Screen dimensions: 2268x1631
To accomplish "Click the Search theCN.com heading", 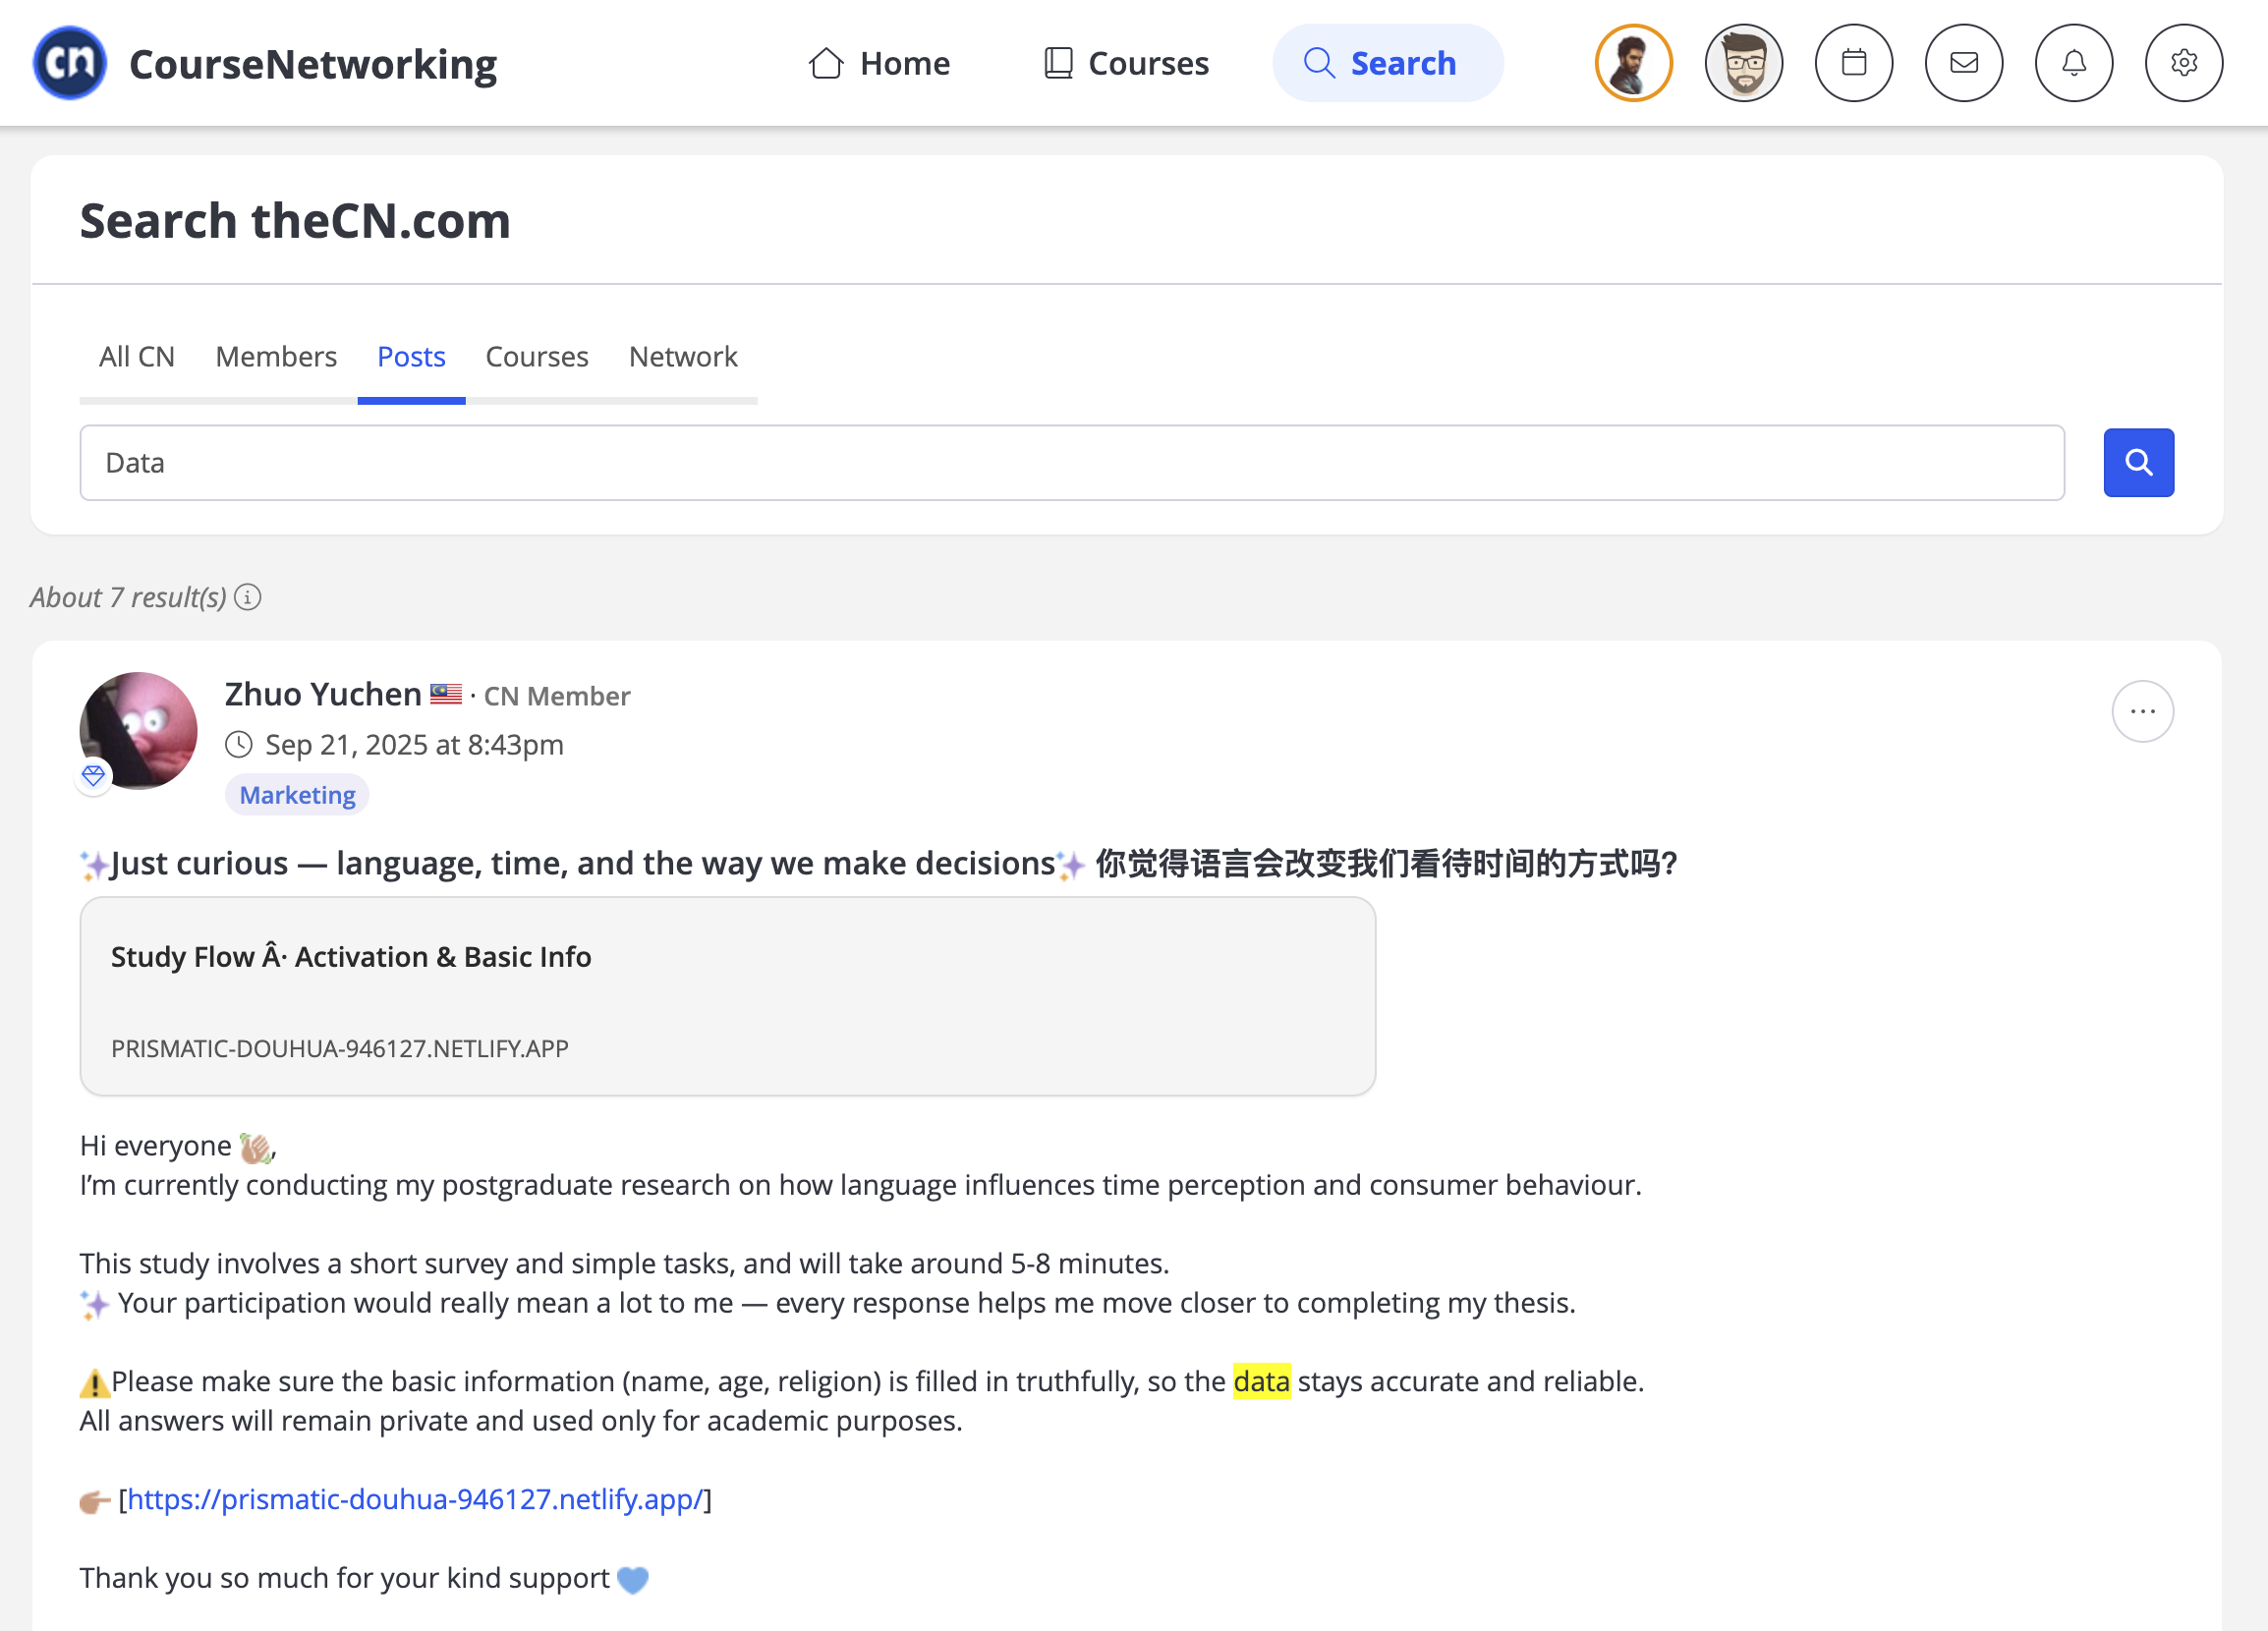I will pyautogui.click(x=295, y=220).
